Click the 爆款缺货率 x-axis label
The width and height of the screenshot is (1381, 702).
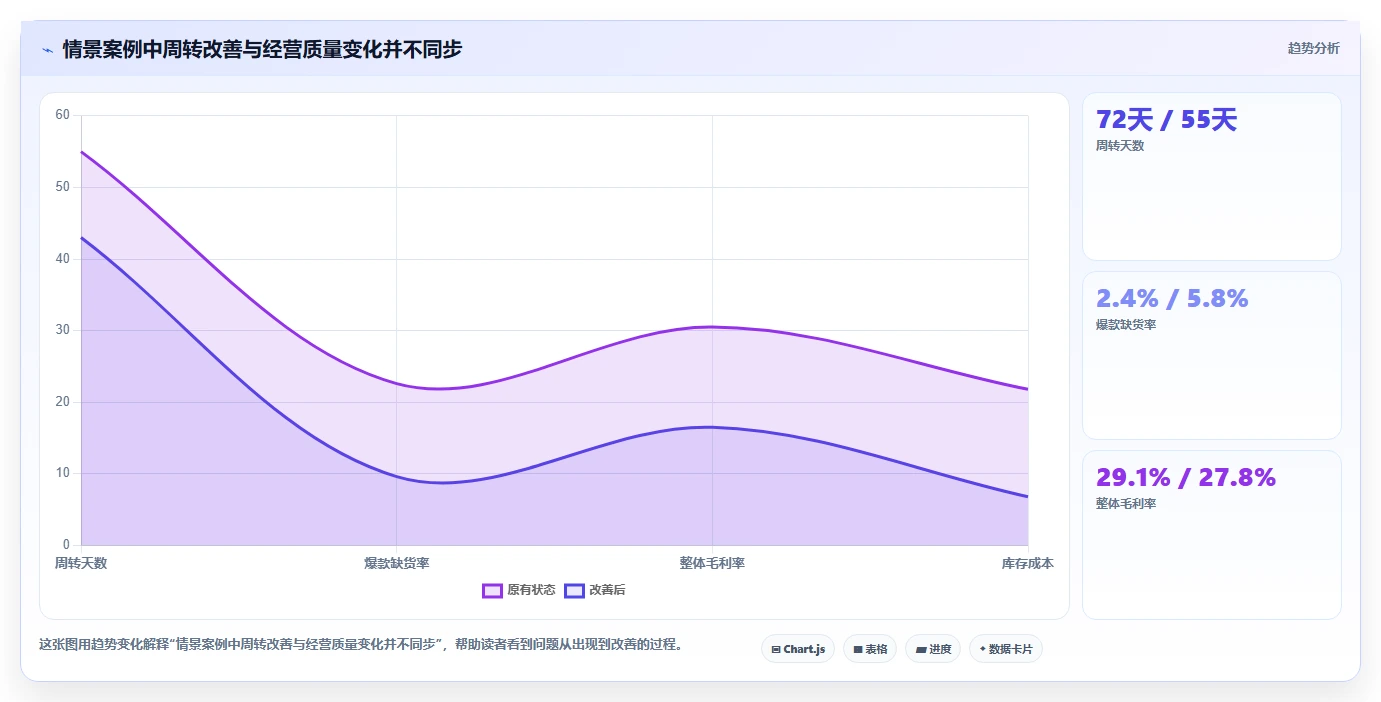pos(397,563)
